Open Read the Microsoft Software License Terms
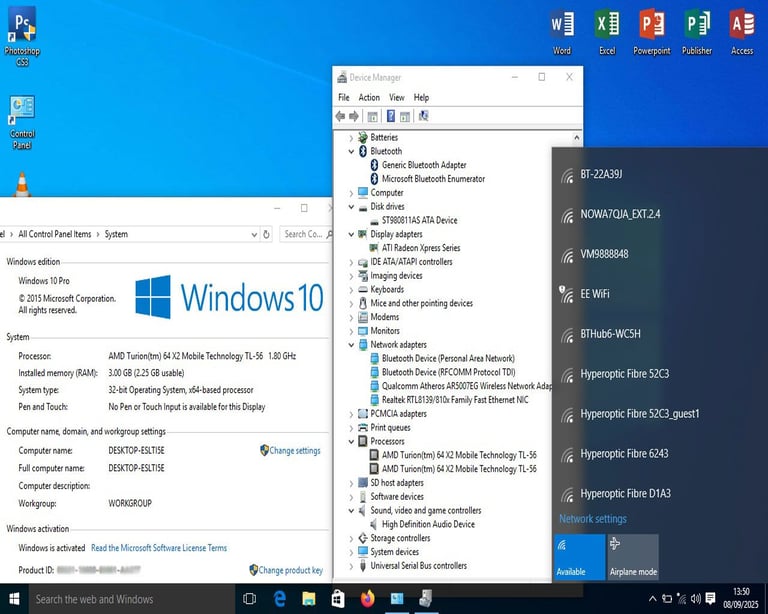This screenshot has width=768, height=614. pyautogui.click(x=159, y=548)
